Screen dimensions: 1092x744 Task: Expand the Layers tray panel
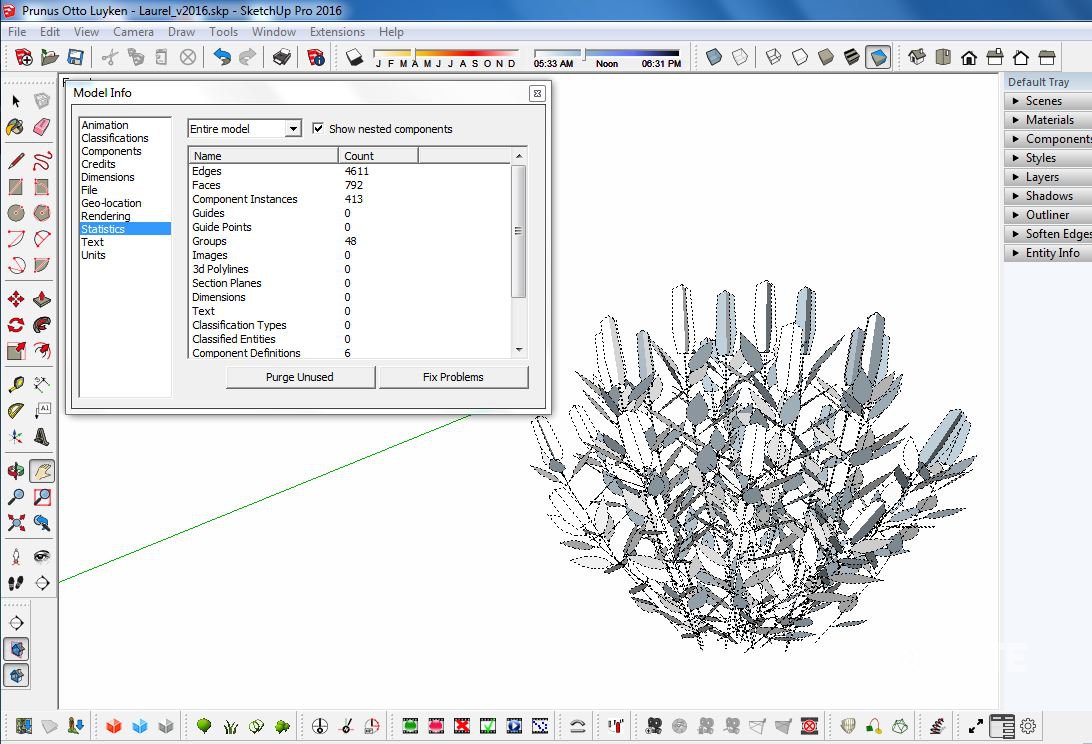[x=1042, y=177]
